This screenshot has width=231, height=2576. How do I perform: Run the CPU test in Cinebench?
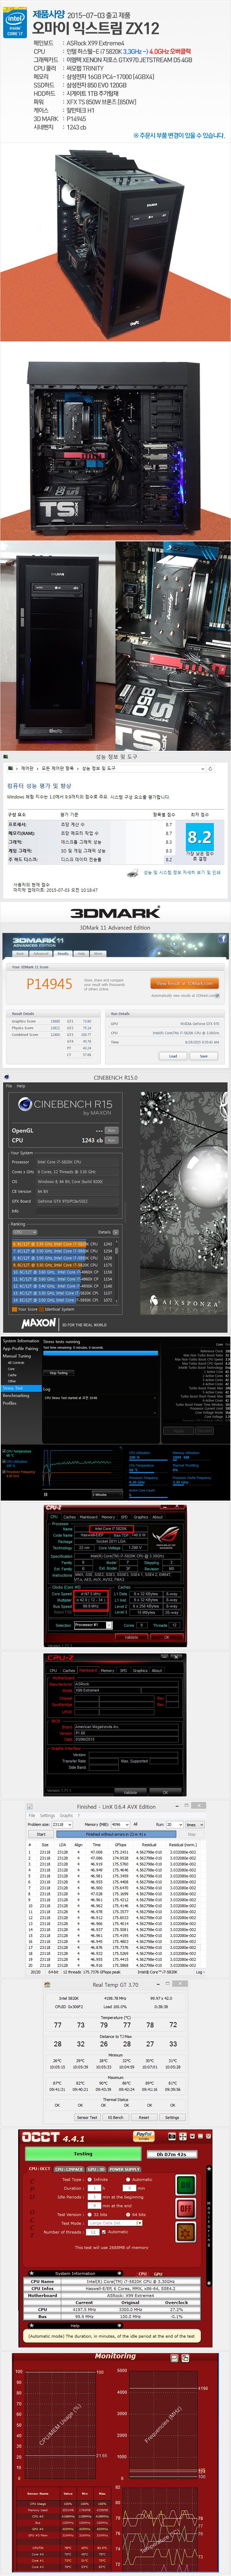[111, 1140]
